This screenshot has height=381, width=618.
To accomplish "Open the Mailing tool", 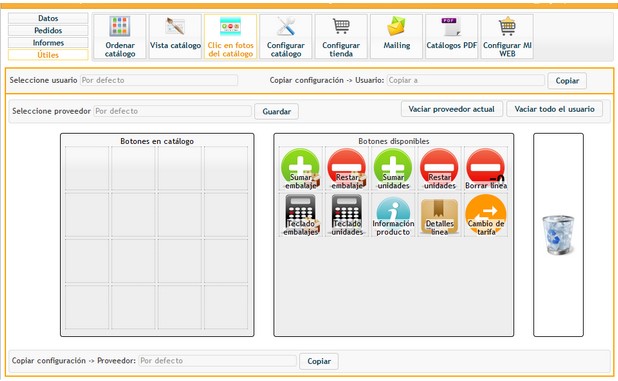I will click(x=396, y=37).
